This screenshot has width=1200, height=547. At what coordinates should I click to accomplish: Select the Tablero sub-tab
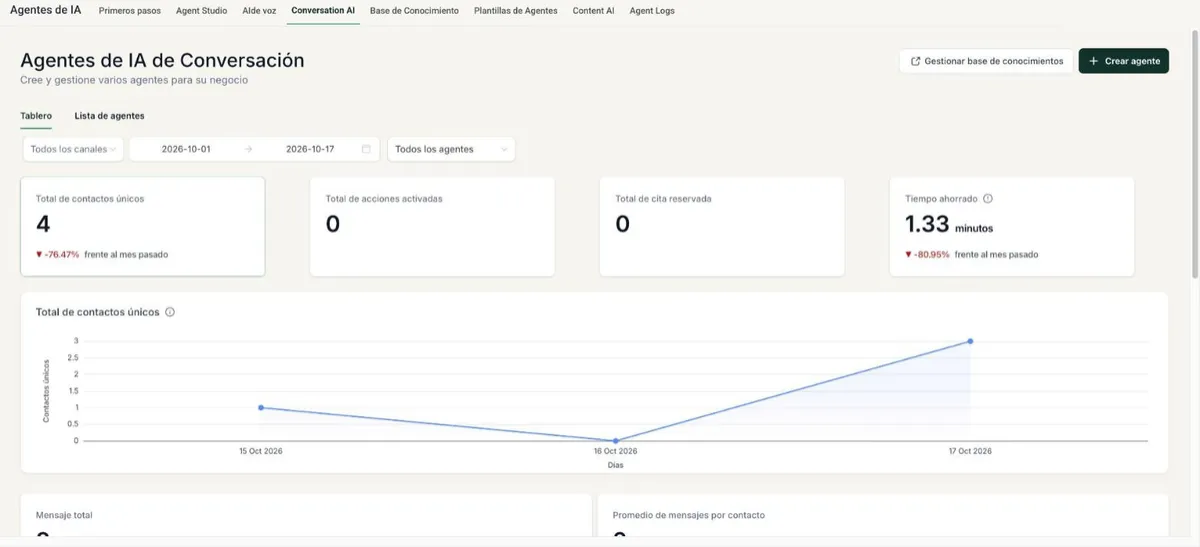point(36,116)
